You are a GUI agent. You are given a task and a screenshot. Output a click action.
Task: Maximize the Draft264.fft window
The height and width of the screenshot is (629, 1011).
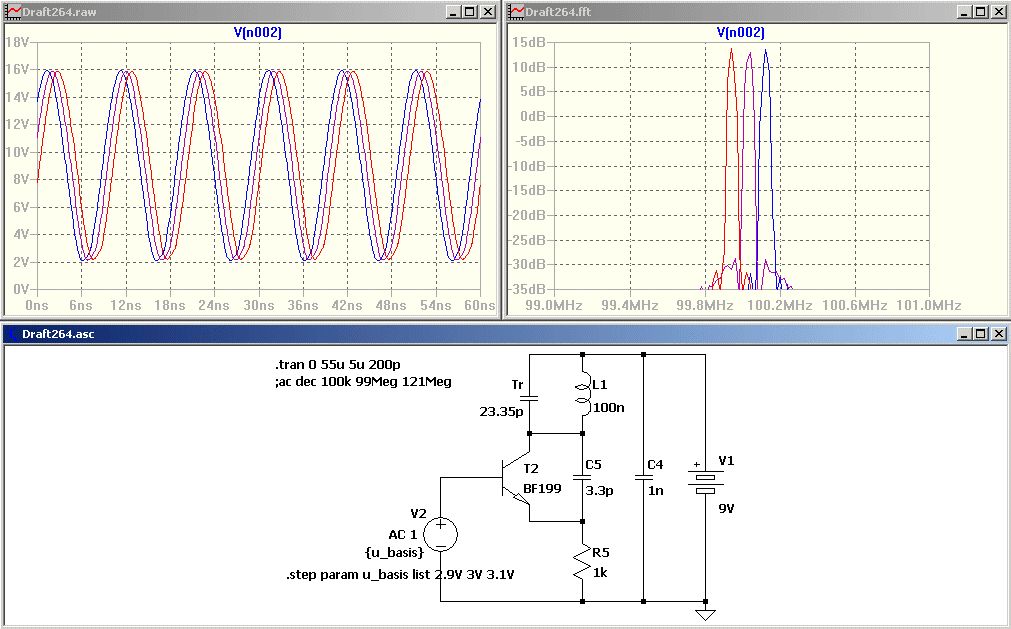point(979,12)
